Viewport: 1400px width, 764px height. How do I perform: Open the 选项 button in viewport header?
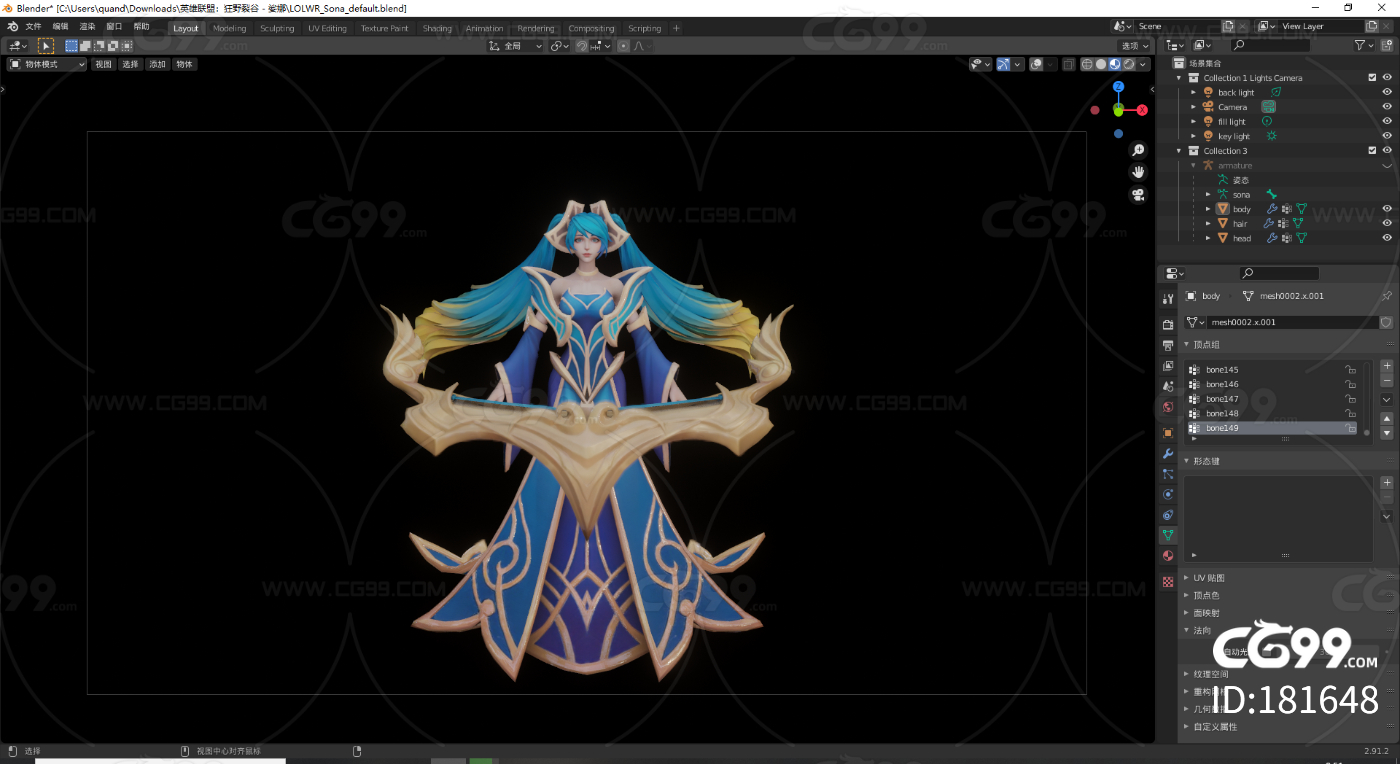tap(1134, 46)
